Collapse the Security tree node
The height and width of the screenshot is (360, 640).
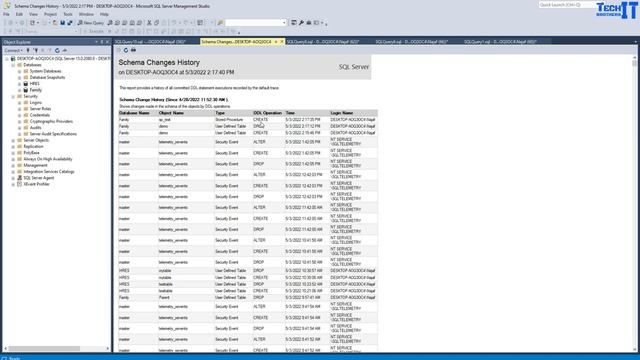point(13,96)
